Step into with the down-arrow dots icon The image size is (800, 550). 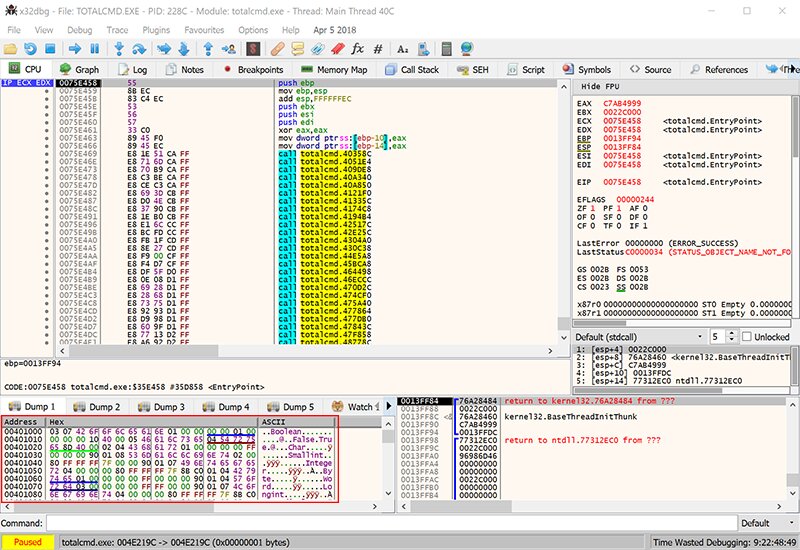[x=119, y=49]
